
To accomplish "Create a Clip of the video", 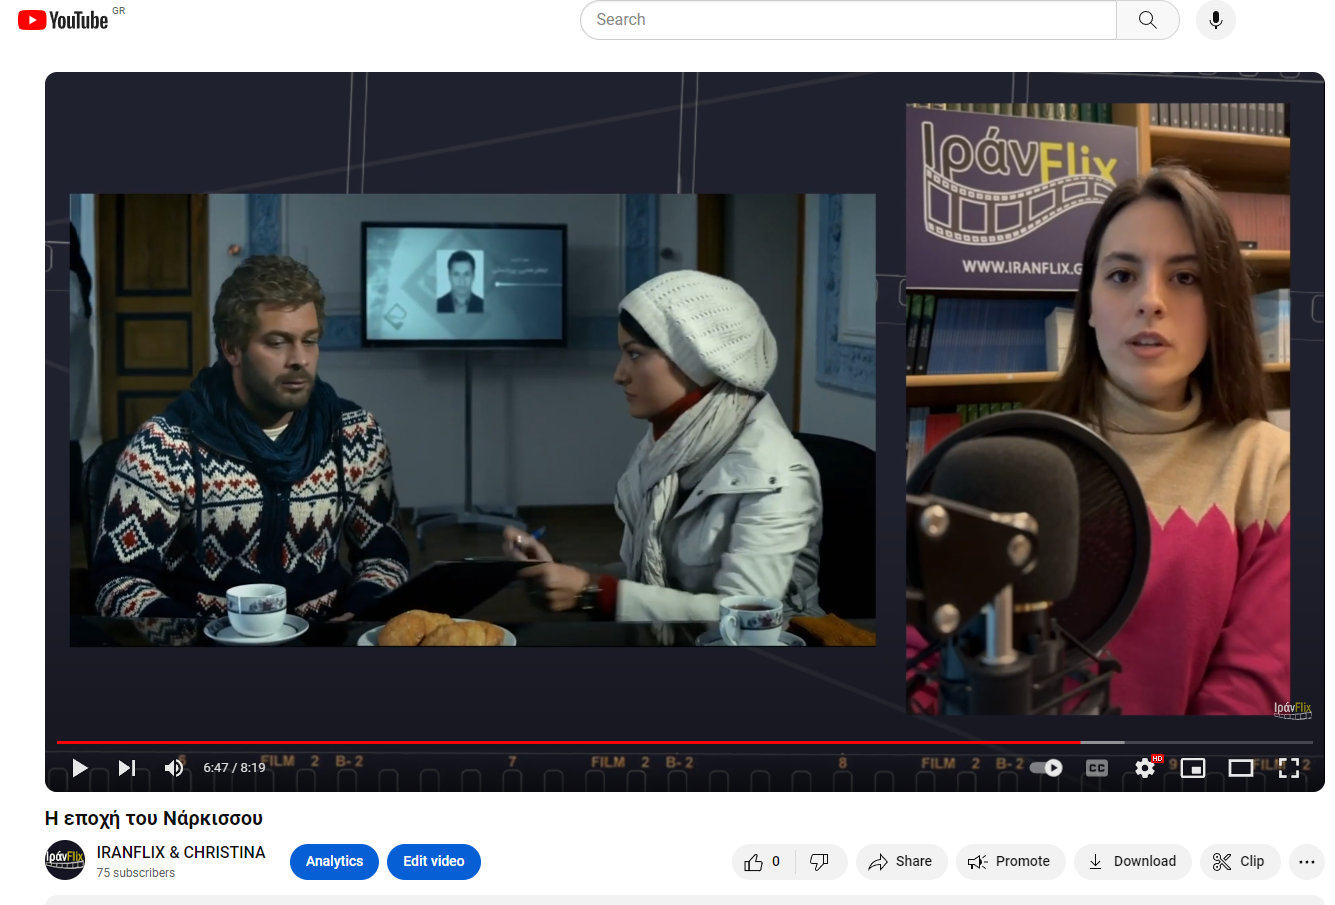I will tap(1240, 862).
